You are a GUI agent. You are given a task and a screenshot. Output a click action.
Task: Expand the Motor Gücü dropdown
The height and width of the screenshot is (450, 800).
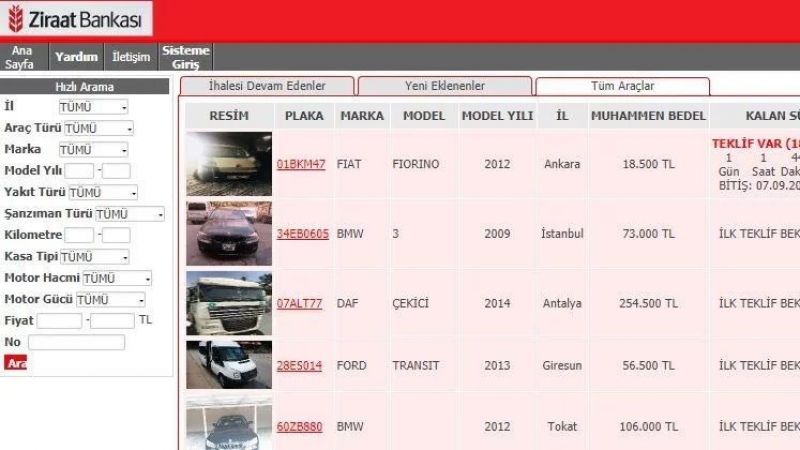(111, 300)
